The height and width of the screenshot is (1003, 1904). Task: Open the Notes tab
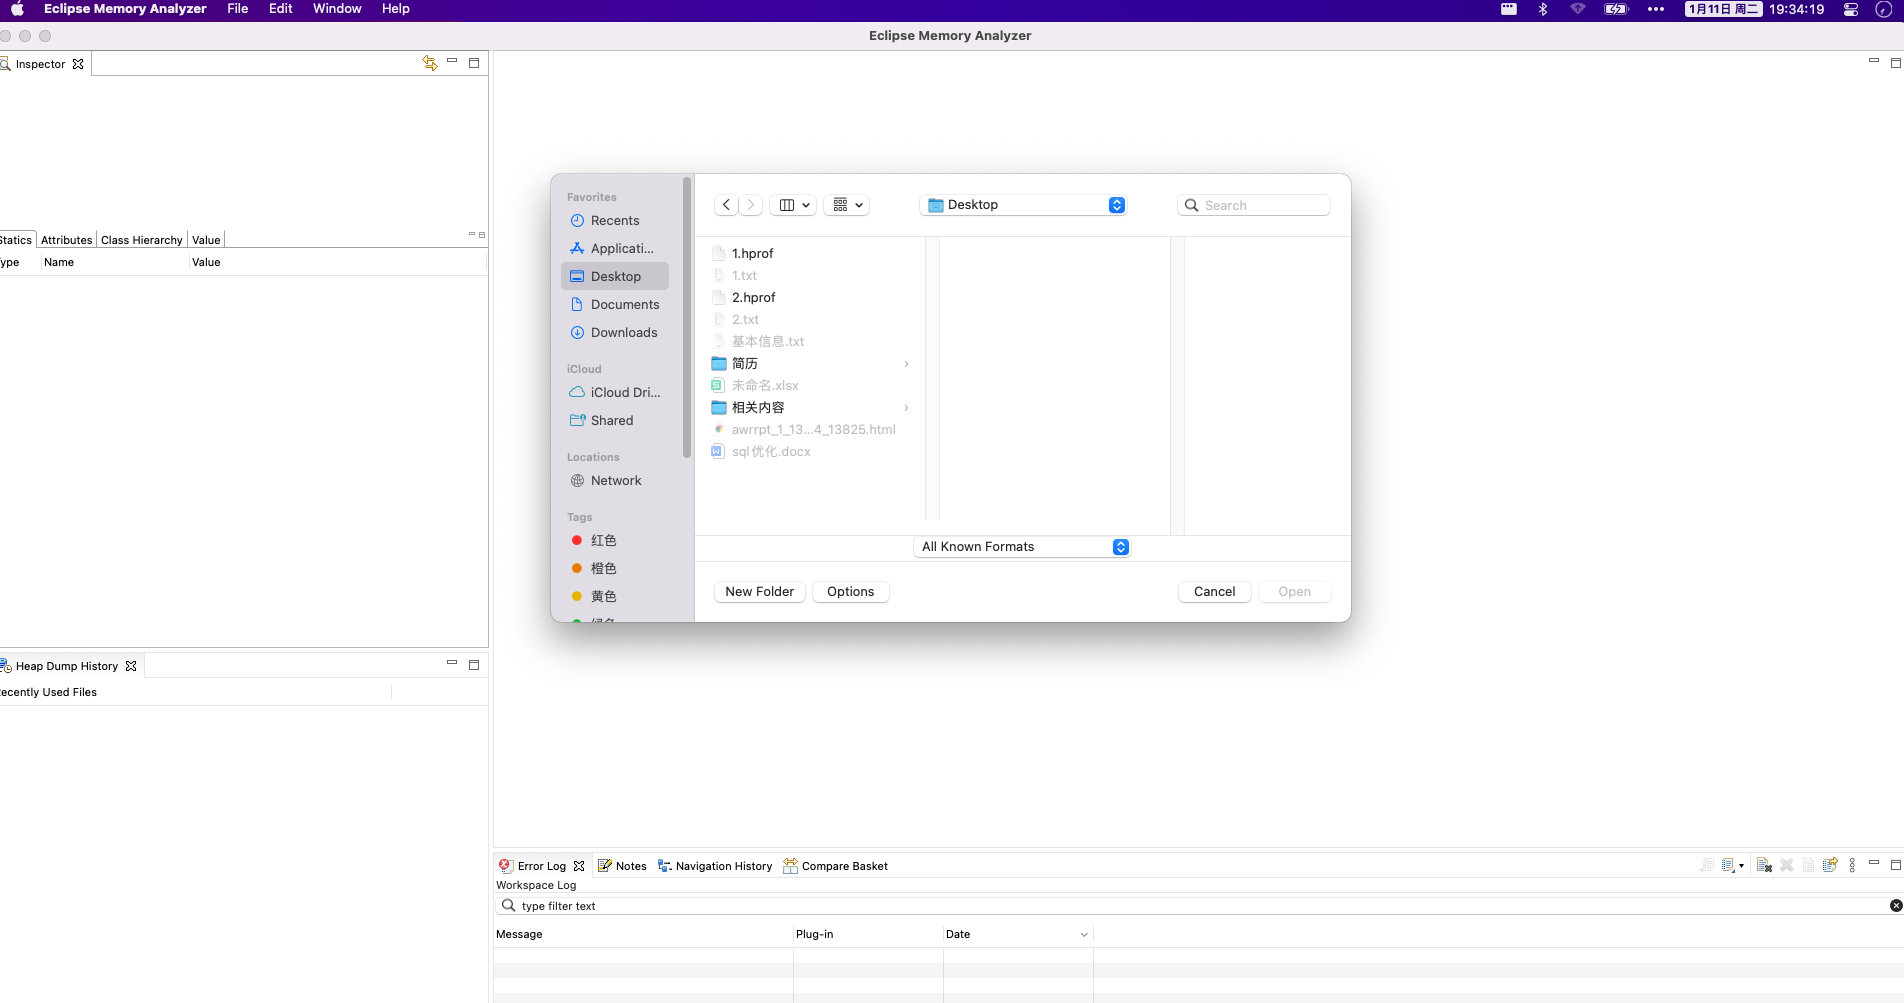[622, 866]
